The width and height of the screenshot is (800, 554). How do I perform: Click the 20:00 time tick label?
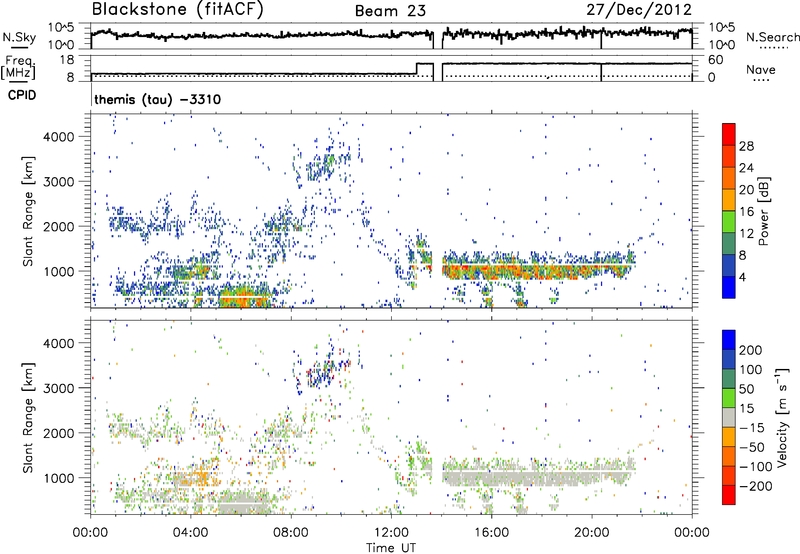[x=591, y=533]
